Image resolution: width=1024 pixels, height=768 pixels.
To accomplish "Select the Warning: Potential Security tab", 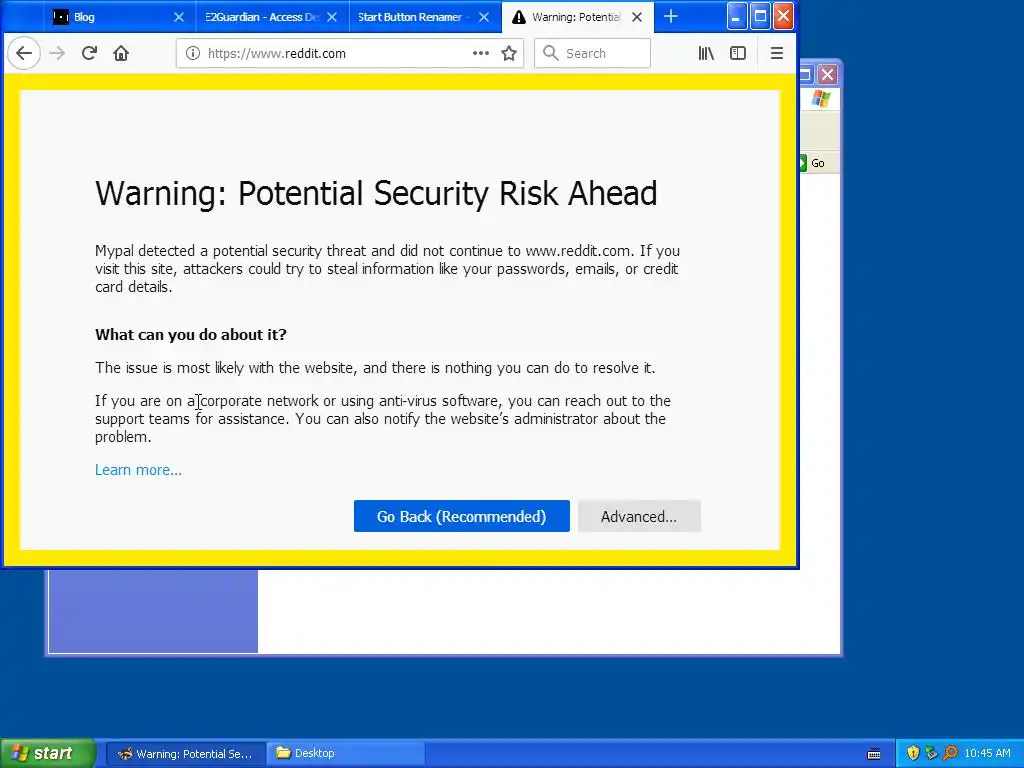I will [577, 18].
